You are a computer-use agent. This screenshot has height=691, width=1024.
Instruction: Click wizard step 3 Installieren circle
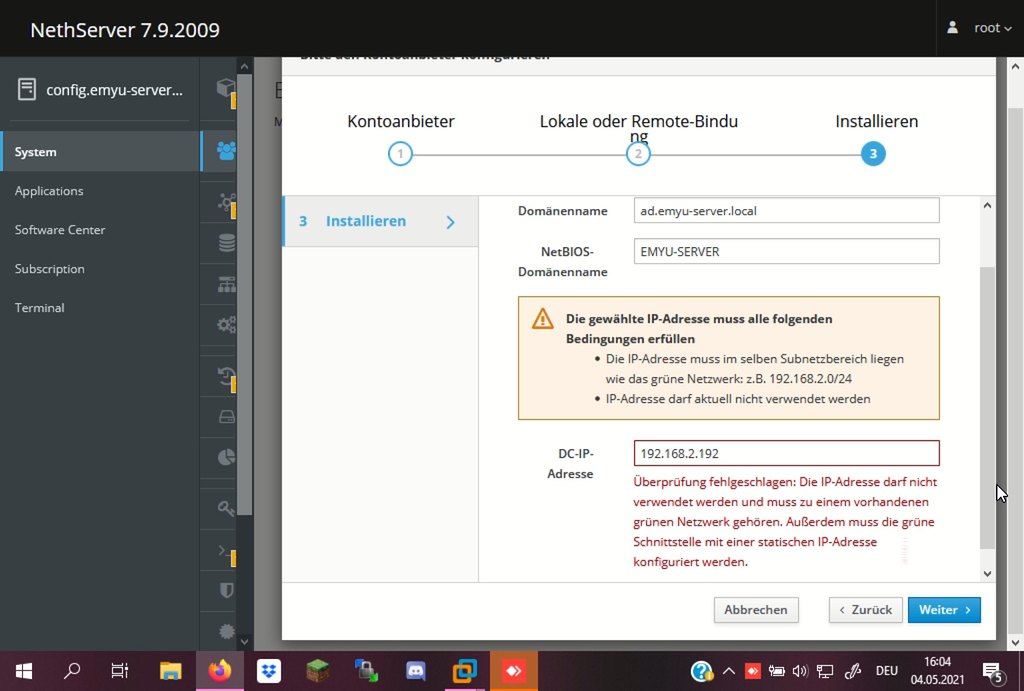(x=873, y=154)
